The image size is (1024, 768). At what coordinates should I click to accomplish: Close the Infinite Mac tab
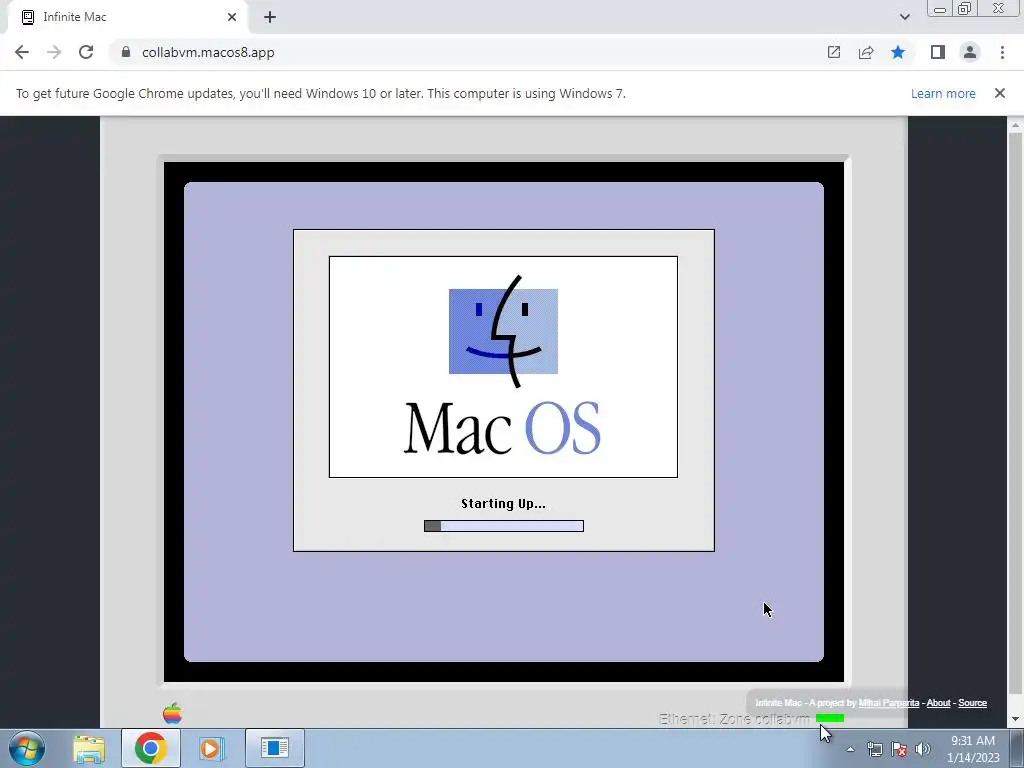click(232, 17)
